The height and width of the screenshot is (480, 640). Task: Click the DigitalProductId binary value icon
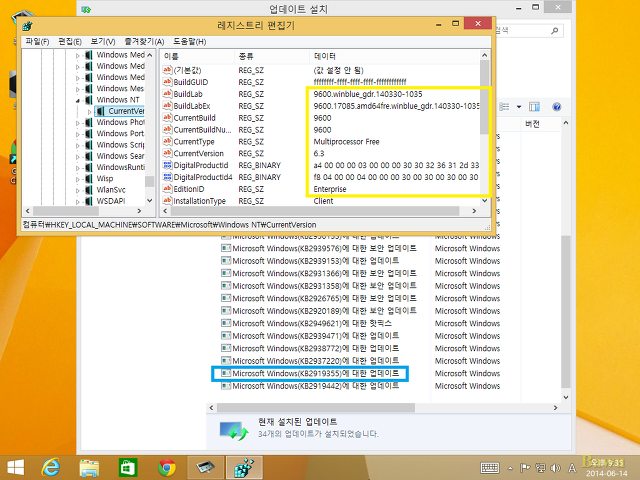point(167,165)
